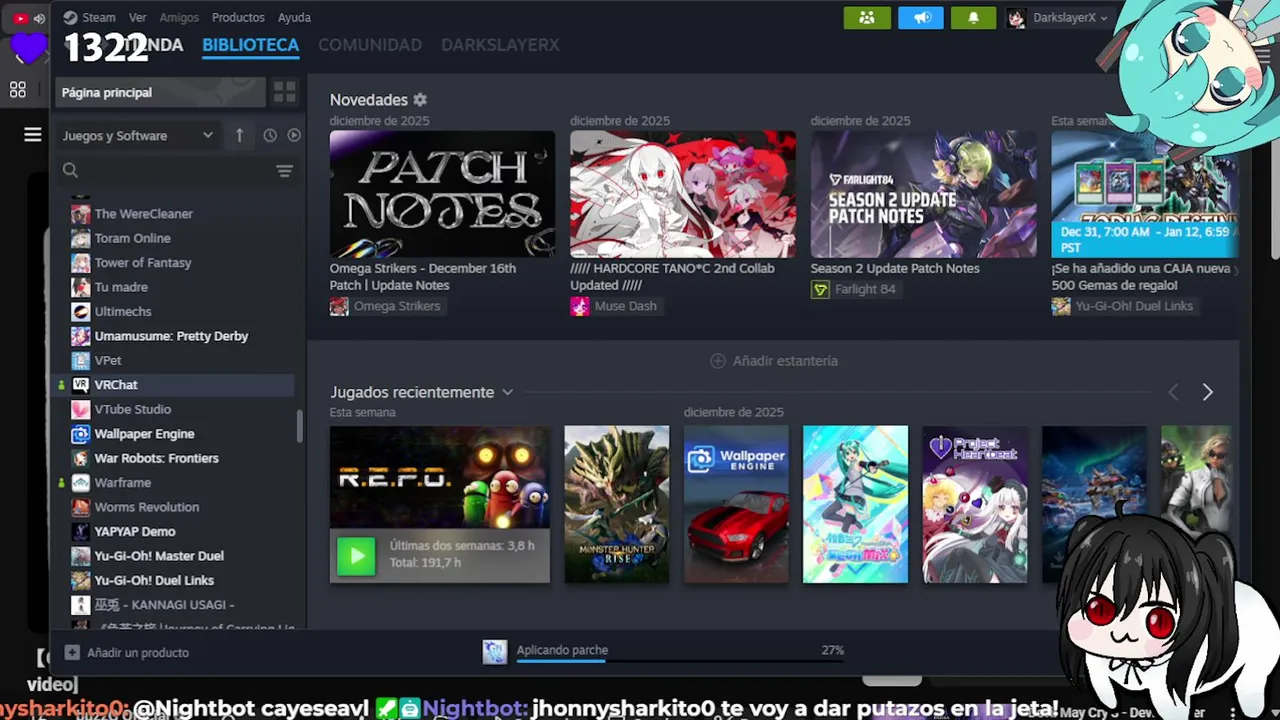Open the Productos menu
The height and width of the screenshot is (720, 1280).
(238, 17)
